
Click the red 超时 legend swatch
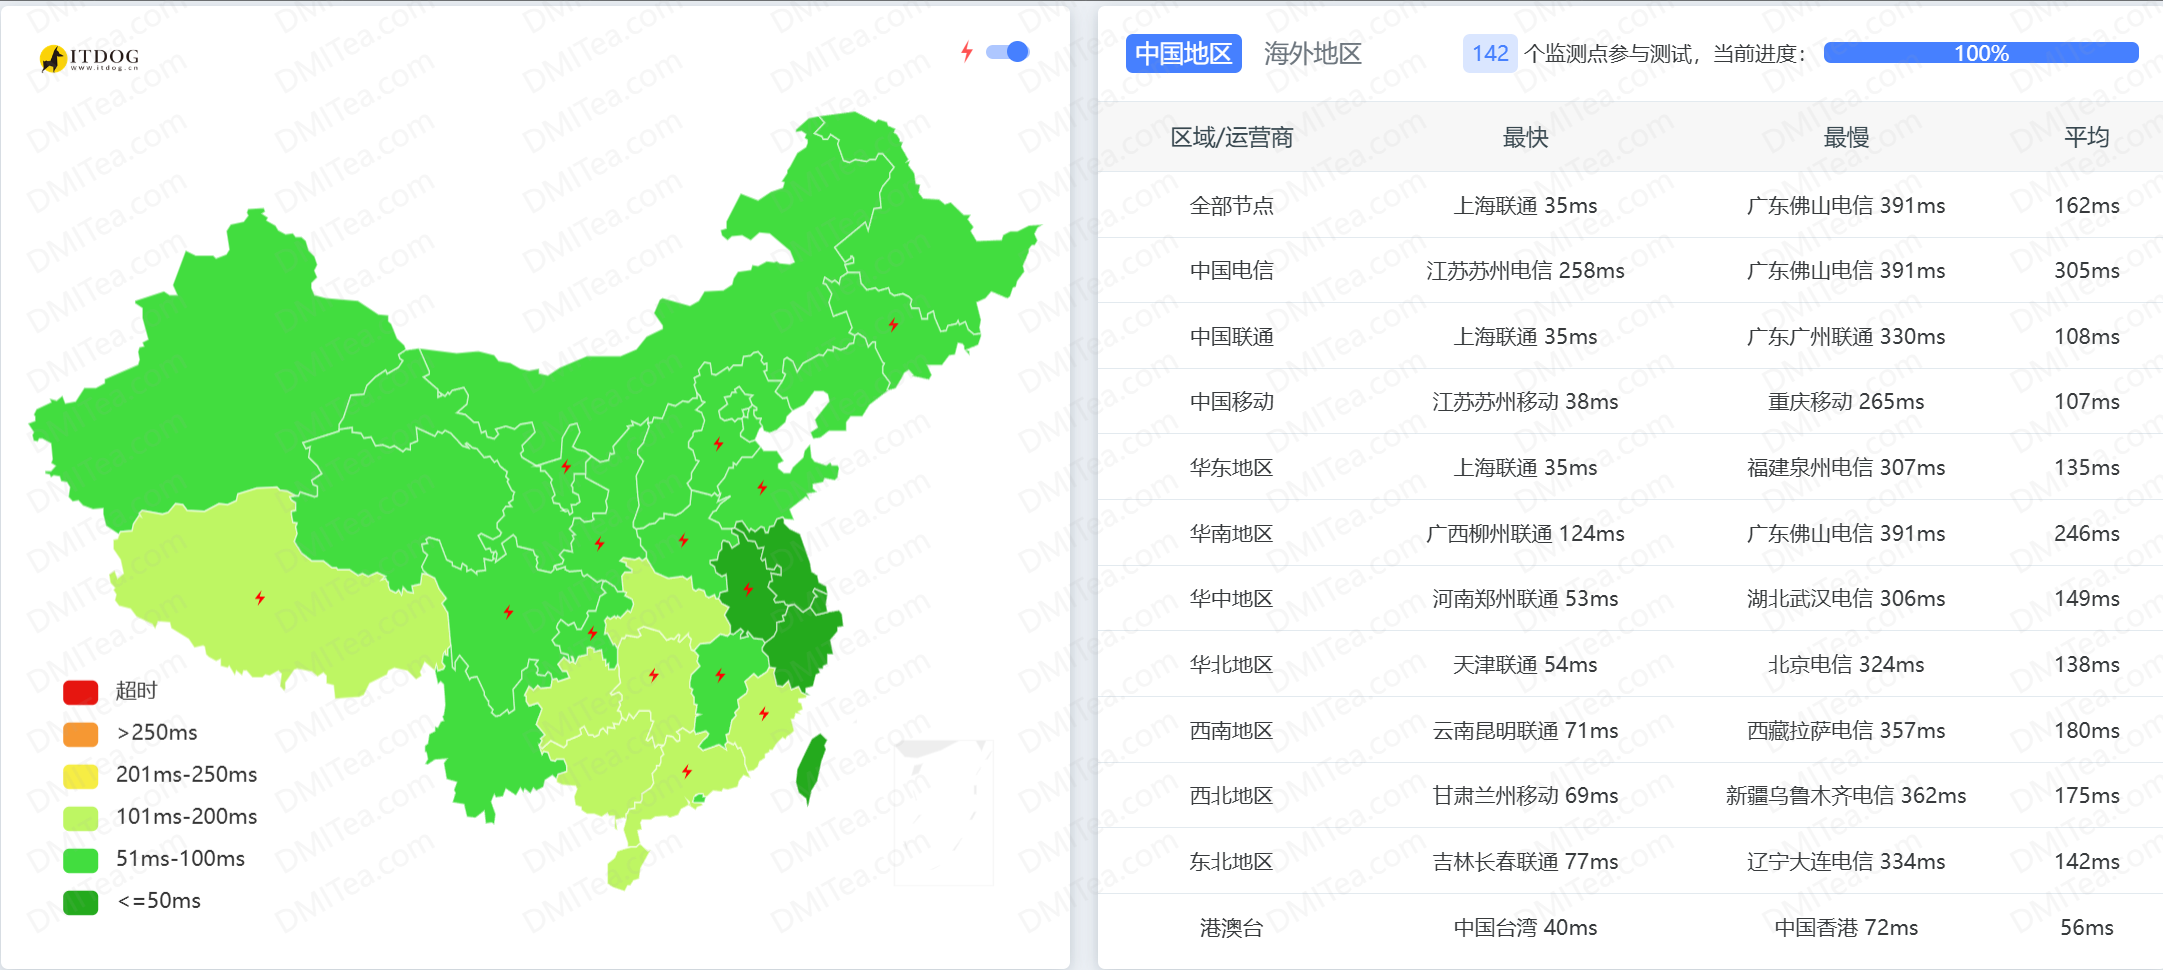click(80, 692)
